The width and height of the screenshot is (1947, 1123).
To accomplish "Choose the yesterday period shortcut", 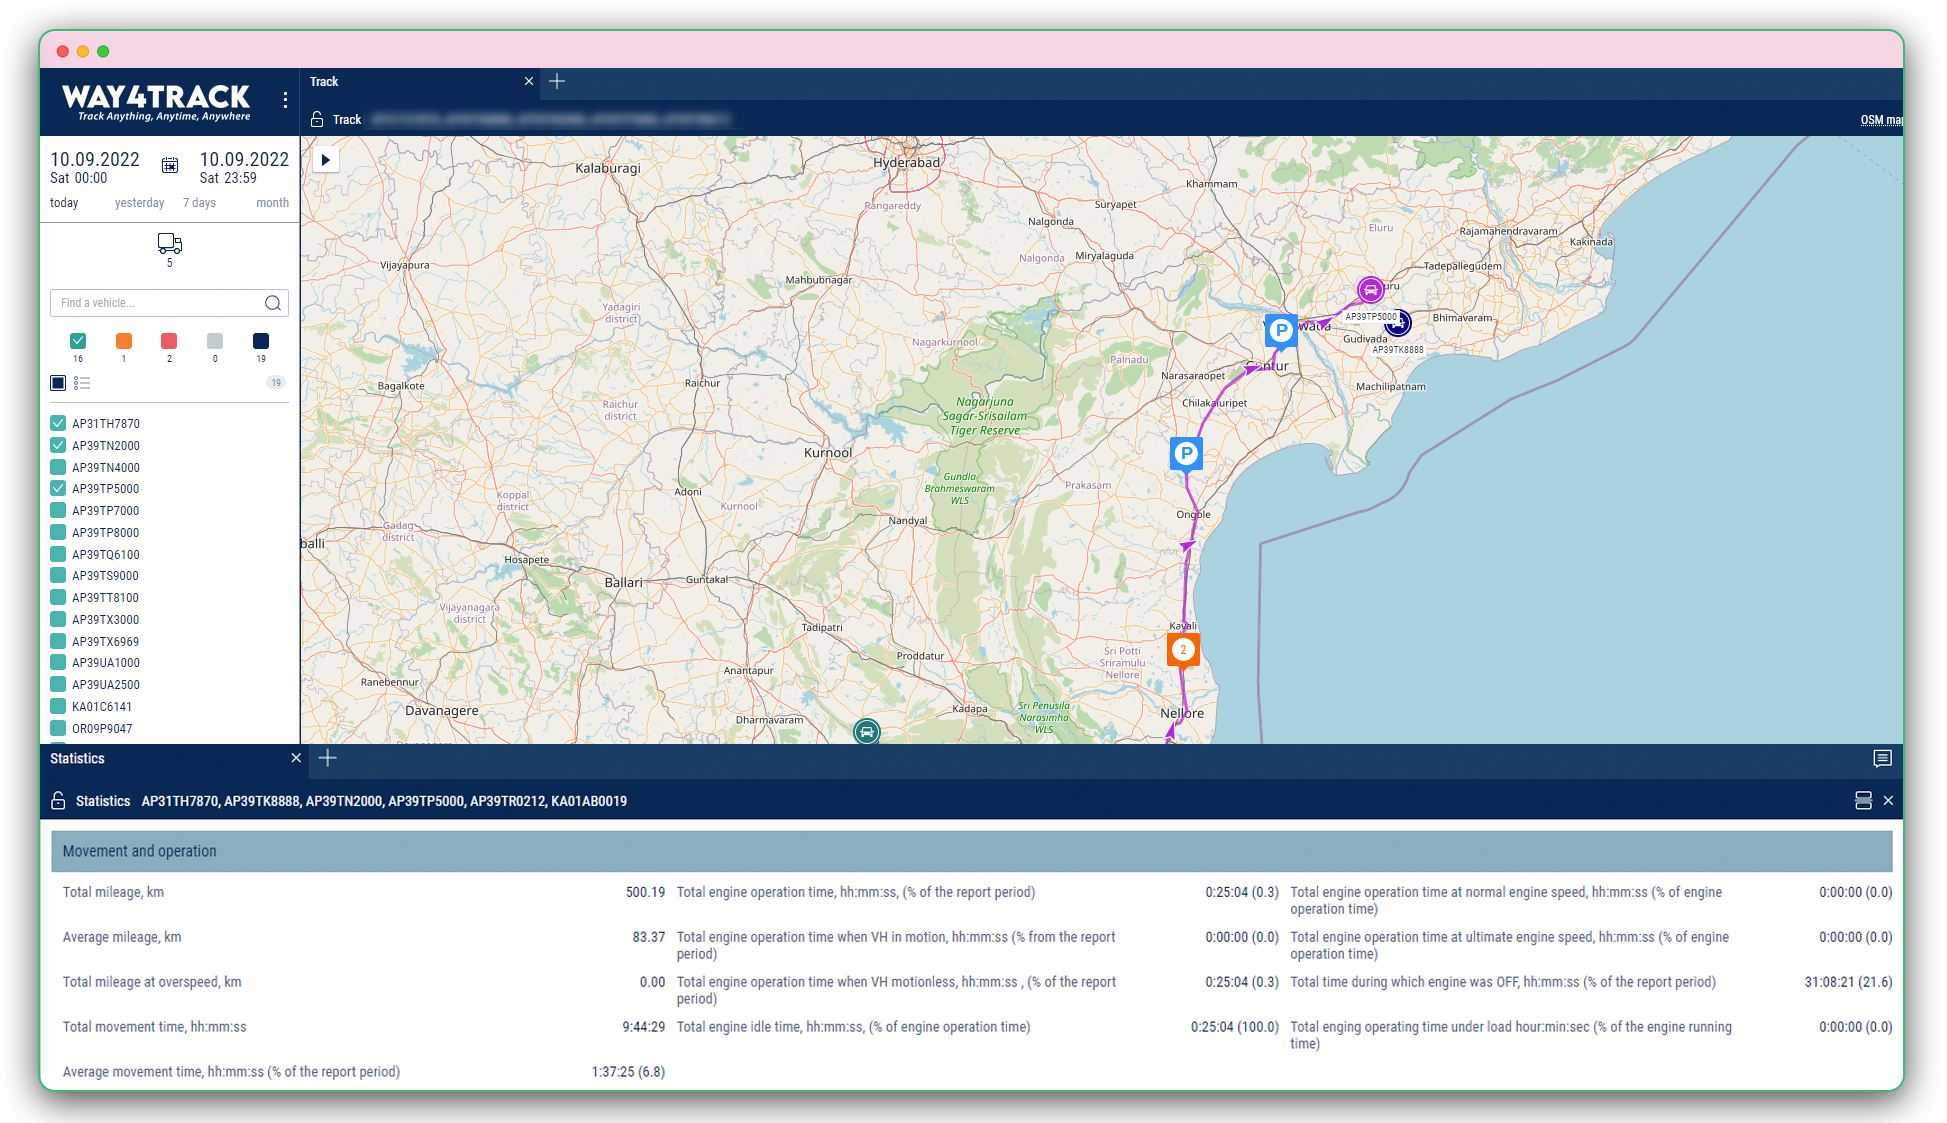I will coord(139,203).
